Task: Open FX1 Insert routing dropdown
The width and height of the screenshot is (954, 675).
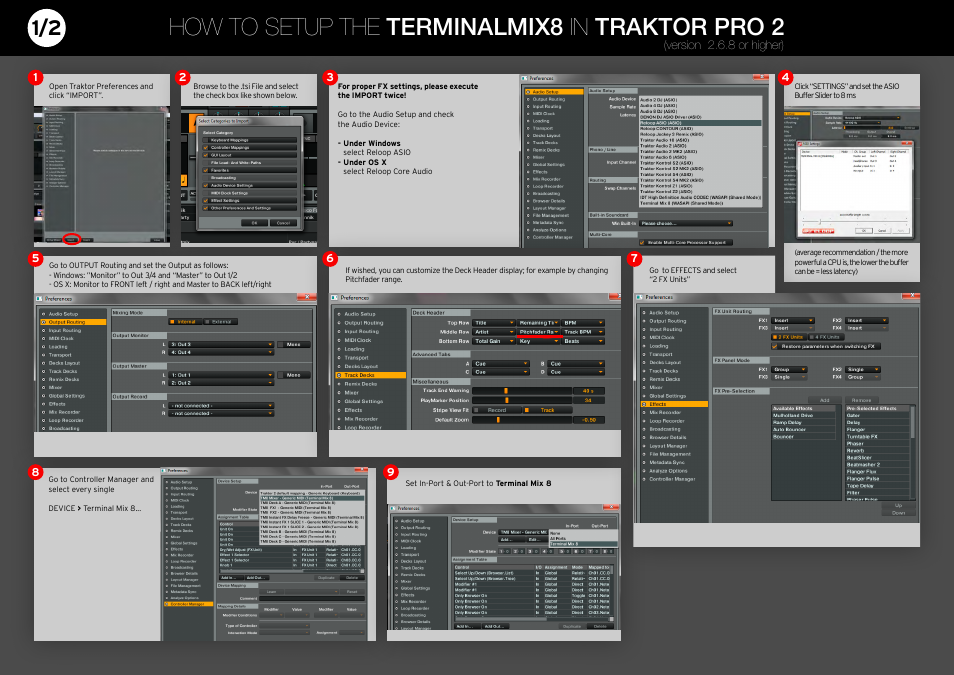Action: click(793, 320)
